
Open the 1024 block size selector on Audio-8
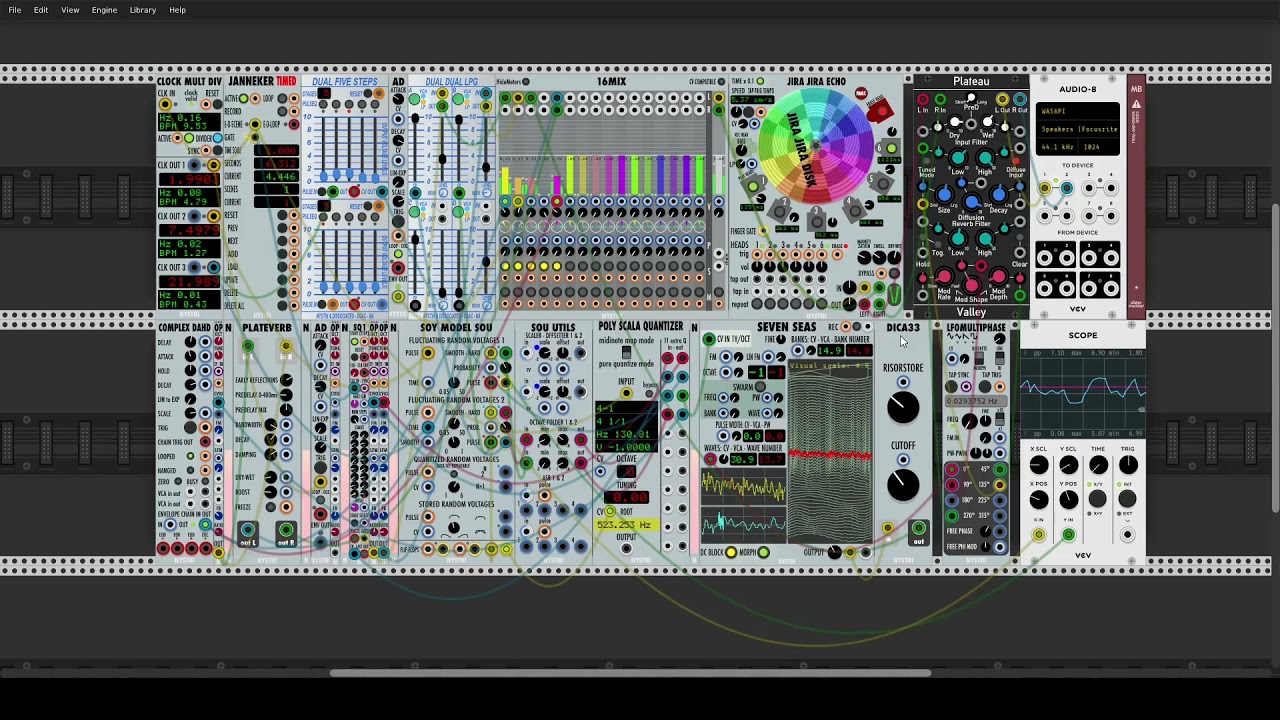tap(1099, 147)
